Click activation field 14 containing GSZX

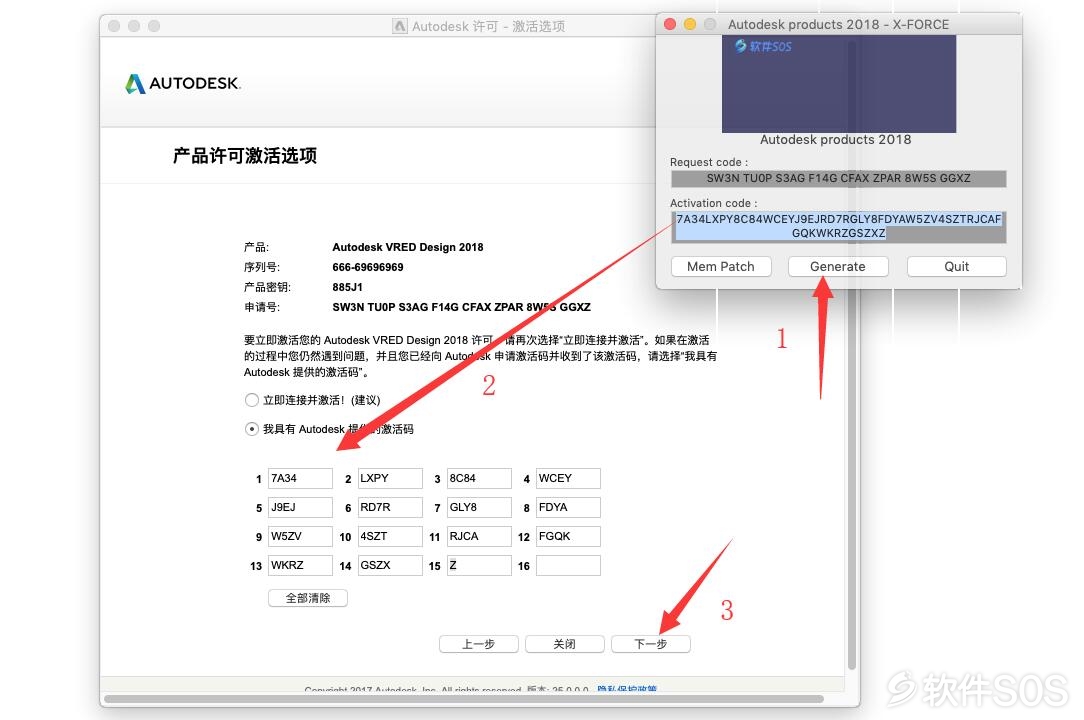click(x=390, y=565)
